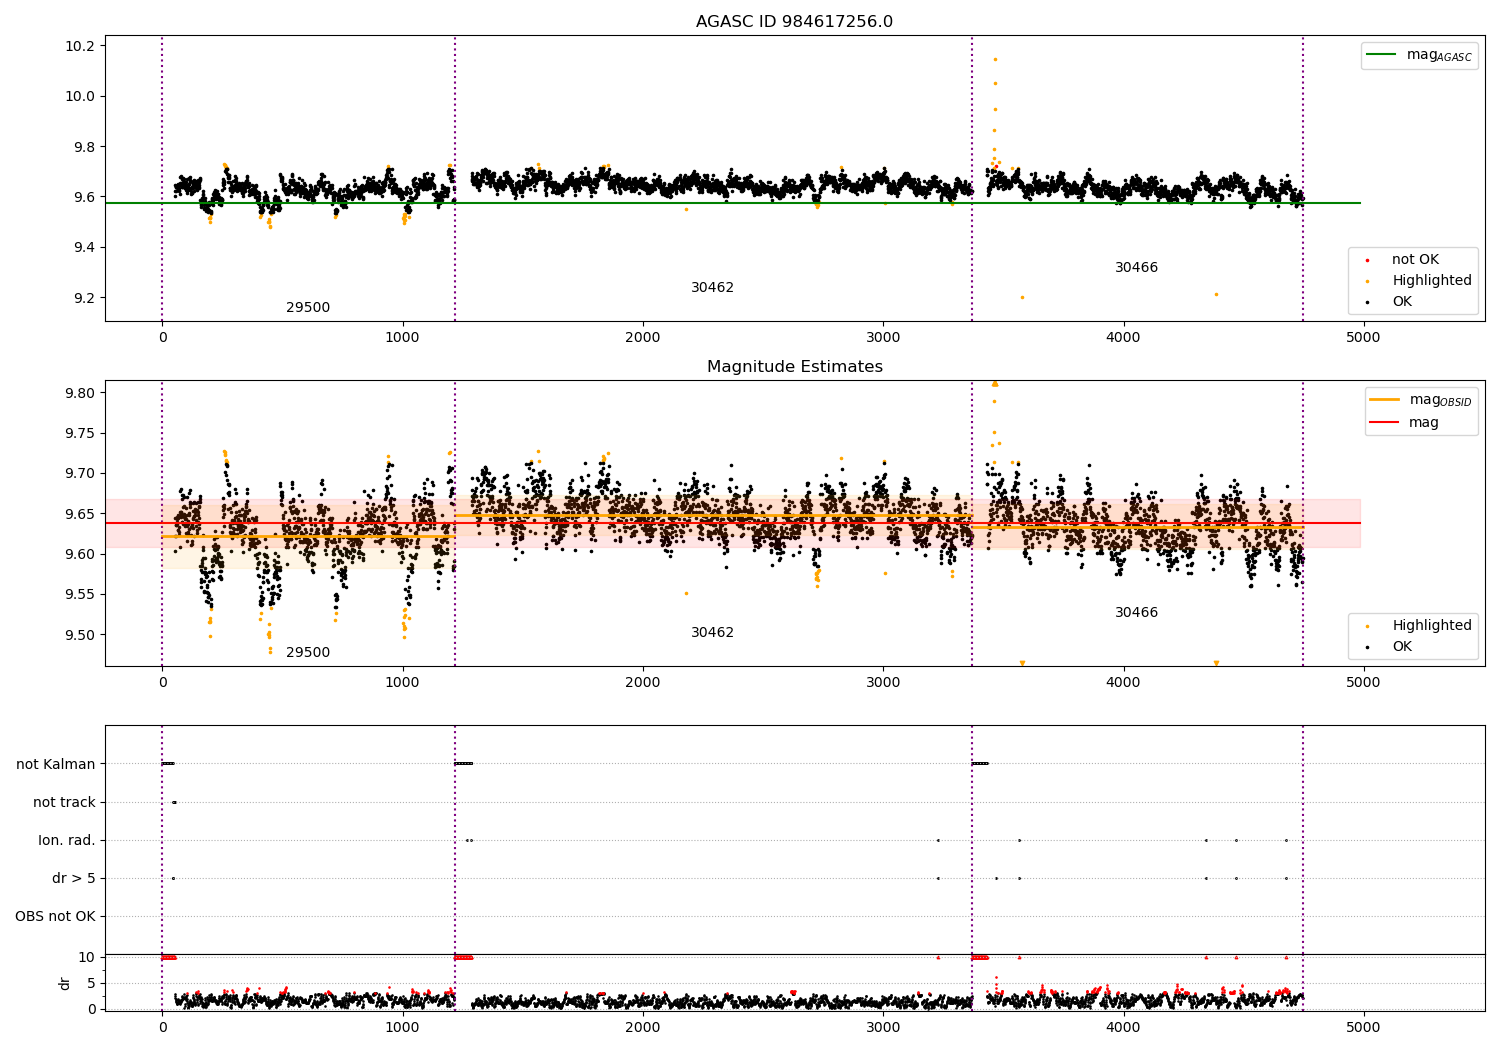Image resolution: width=1500 pixels, height=1050 pixels.
Task: Click the 'mag' label in Magnitude Estimates legend
Action: click(1424, 422)
